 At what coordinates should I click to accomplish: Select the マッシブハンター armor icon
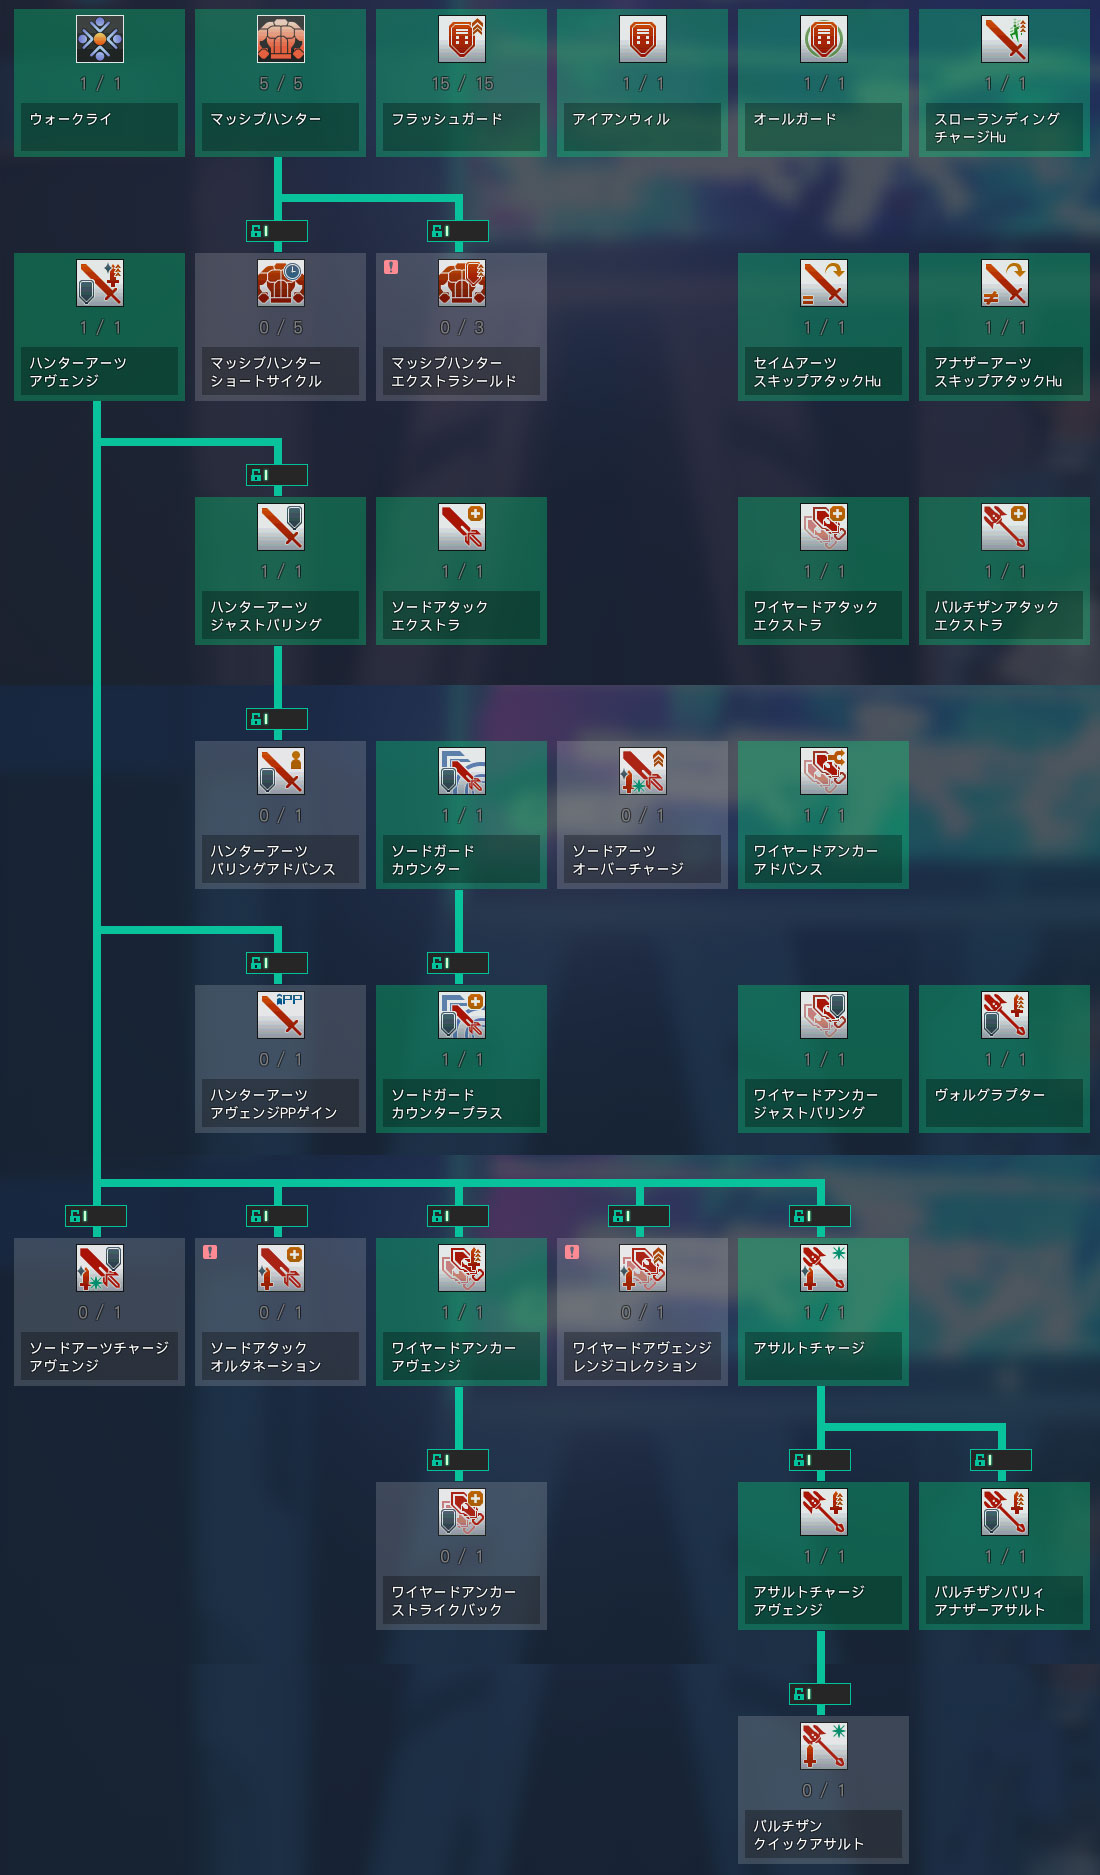(281, 39)
